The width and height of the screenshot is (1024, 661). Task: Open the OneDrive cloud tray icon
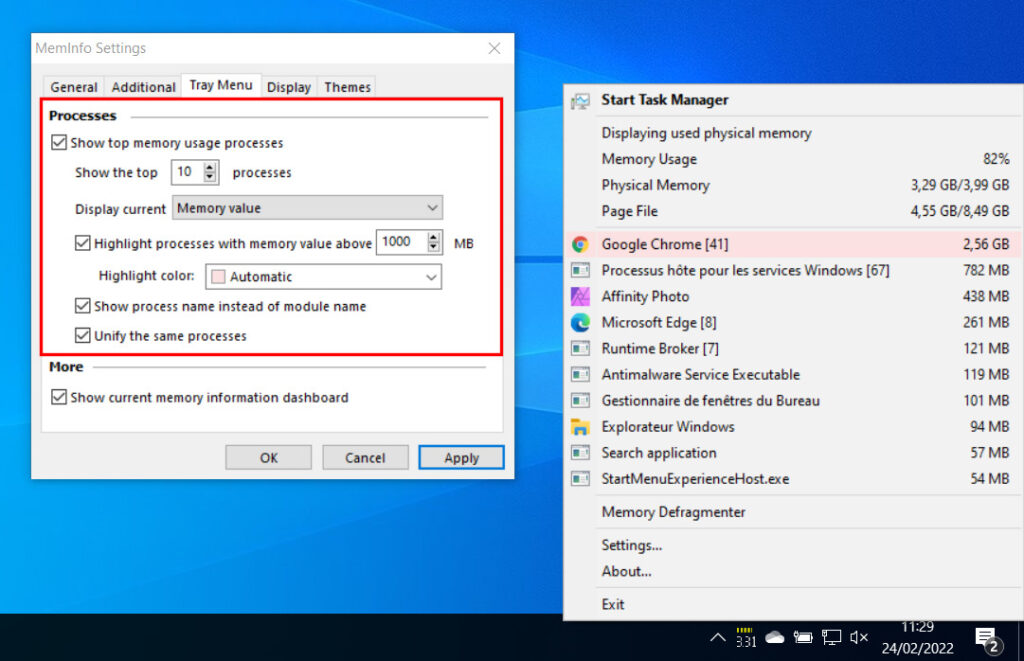click(x=775, y=637)
